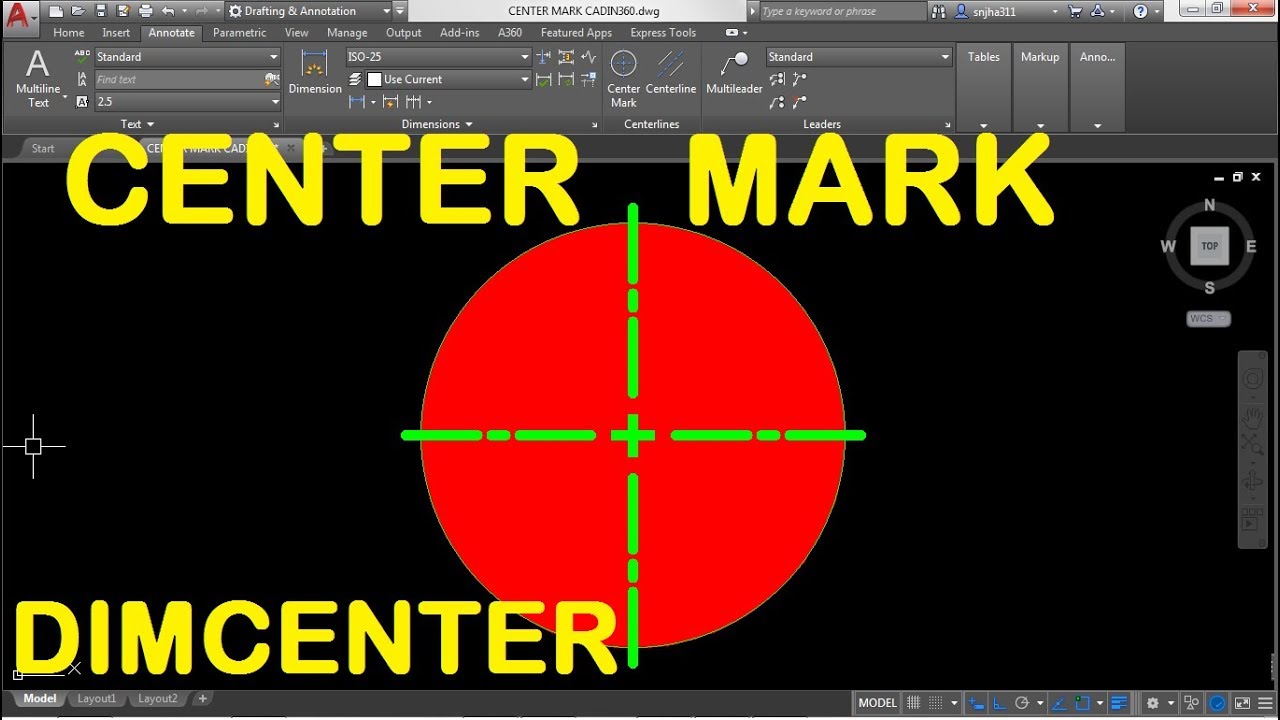Image resolution: width=1280 pixels, height=720 pixels.
Task: Toggle Object Snap square icon
Action: (1081, 703)
